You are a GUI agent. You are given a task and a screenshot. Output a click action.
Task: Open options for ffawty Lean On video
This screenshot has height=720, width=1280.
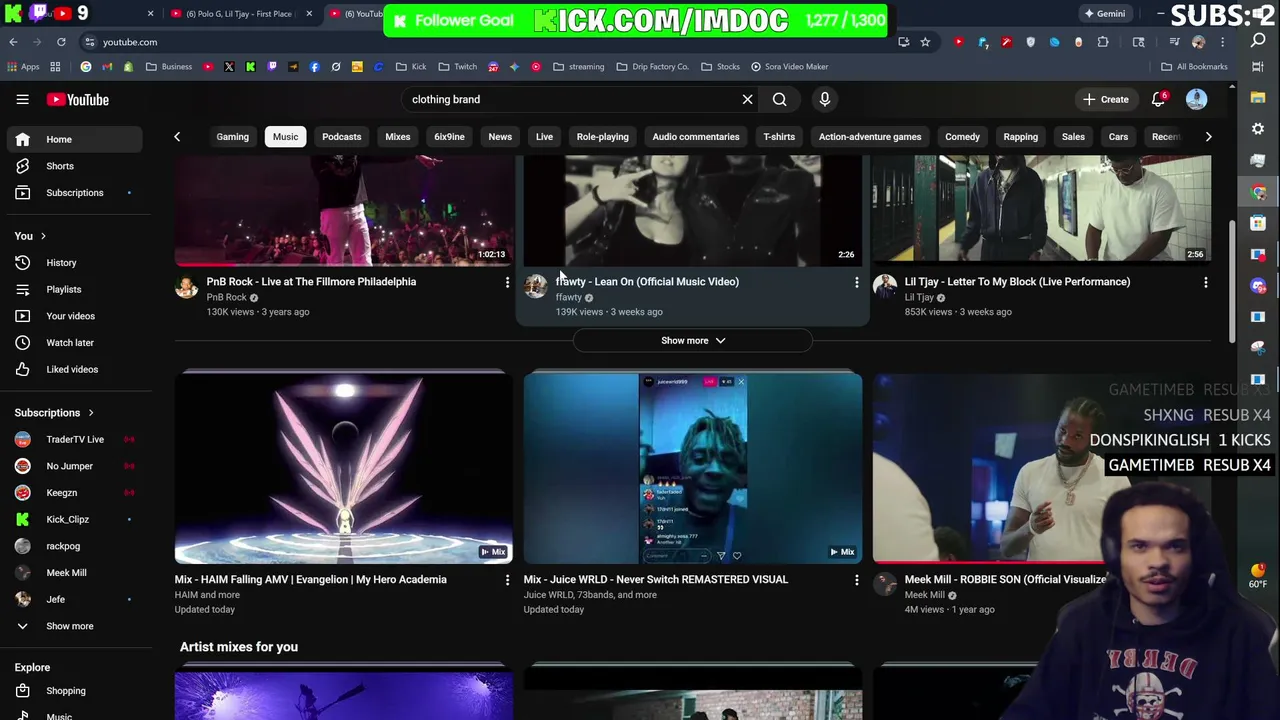coord(856,283)
